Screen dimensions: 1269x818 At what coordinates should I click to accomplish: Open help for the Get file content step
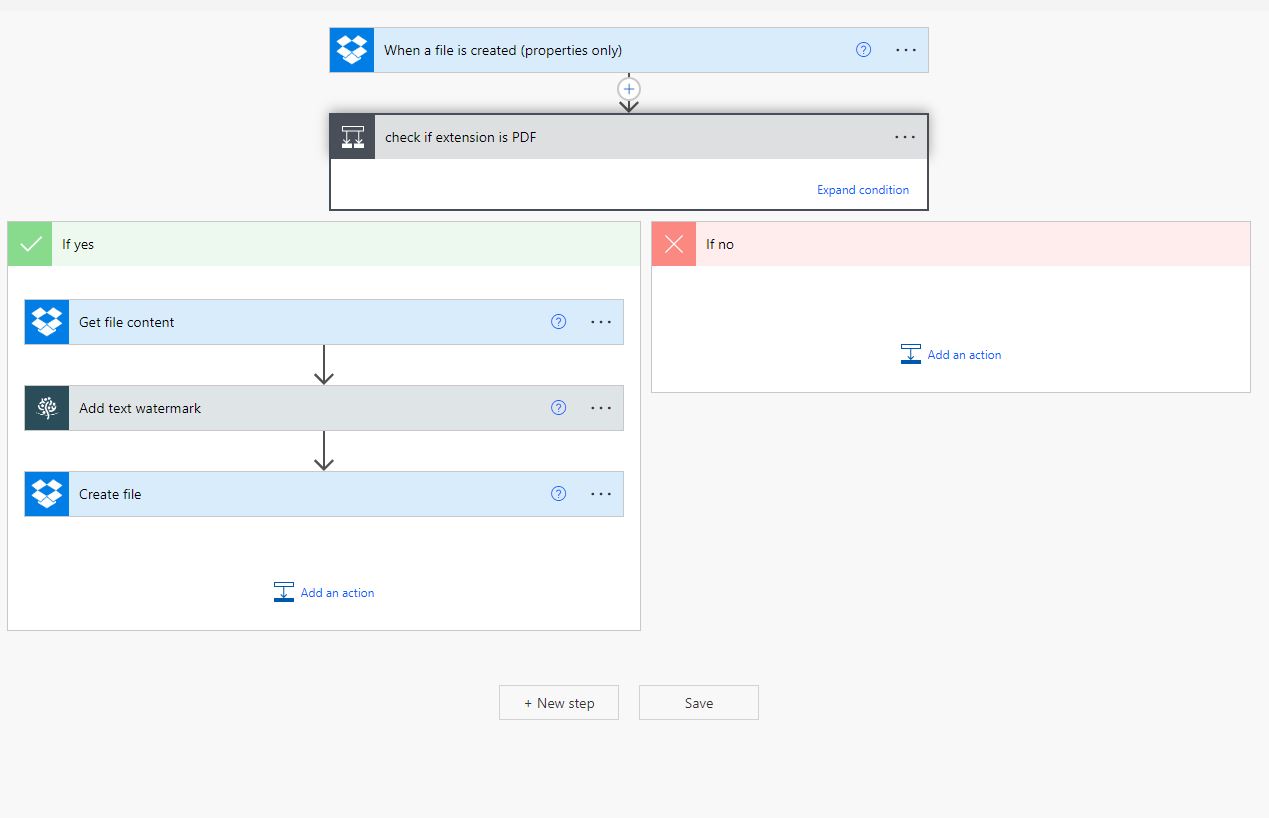[x=558, y=321]
